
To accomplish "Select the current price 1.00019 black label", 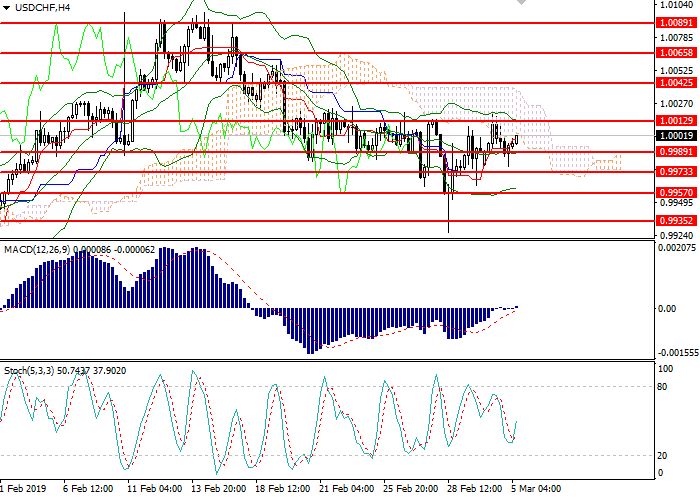I will coord(671,135).
